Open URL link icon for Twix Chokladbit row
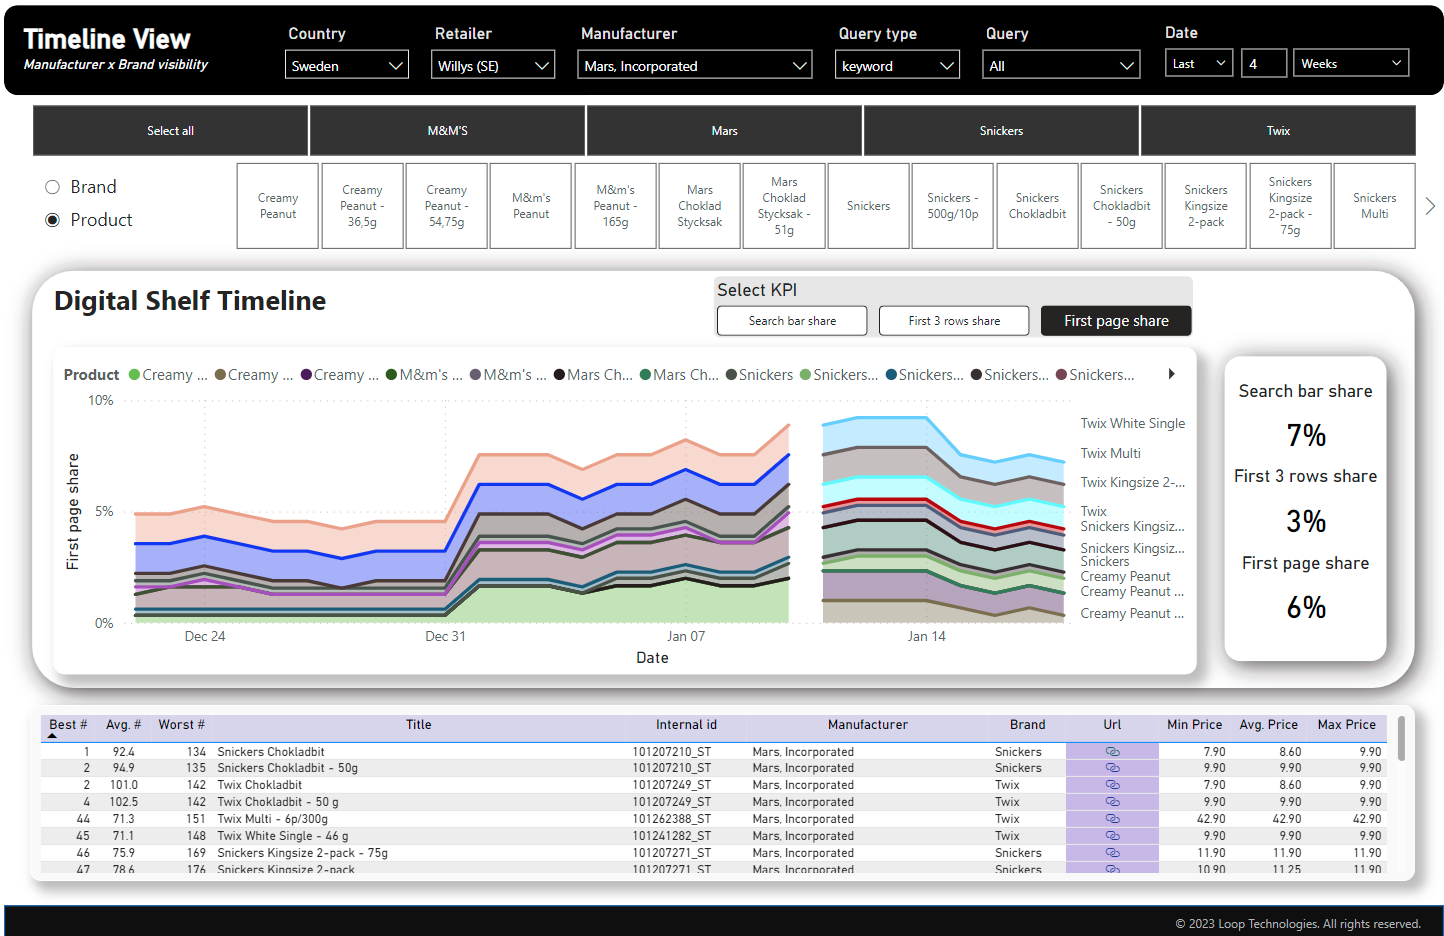 (x=1112, y=785)
